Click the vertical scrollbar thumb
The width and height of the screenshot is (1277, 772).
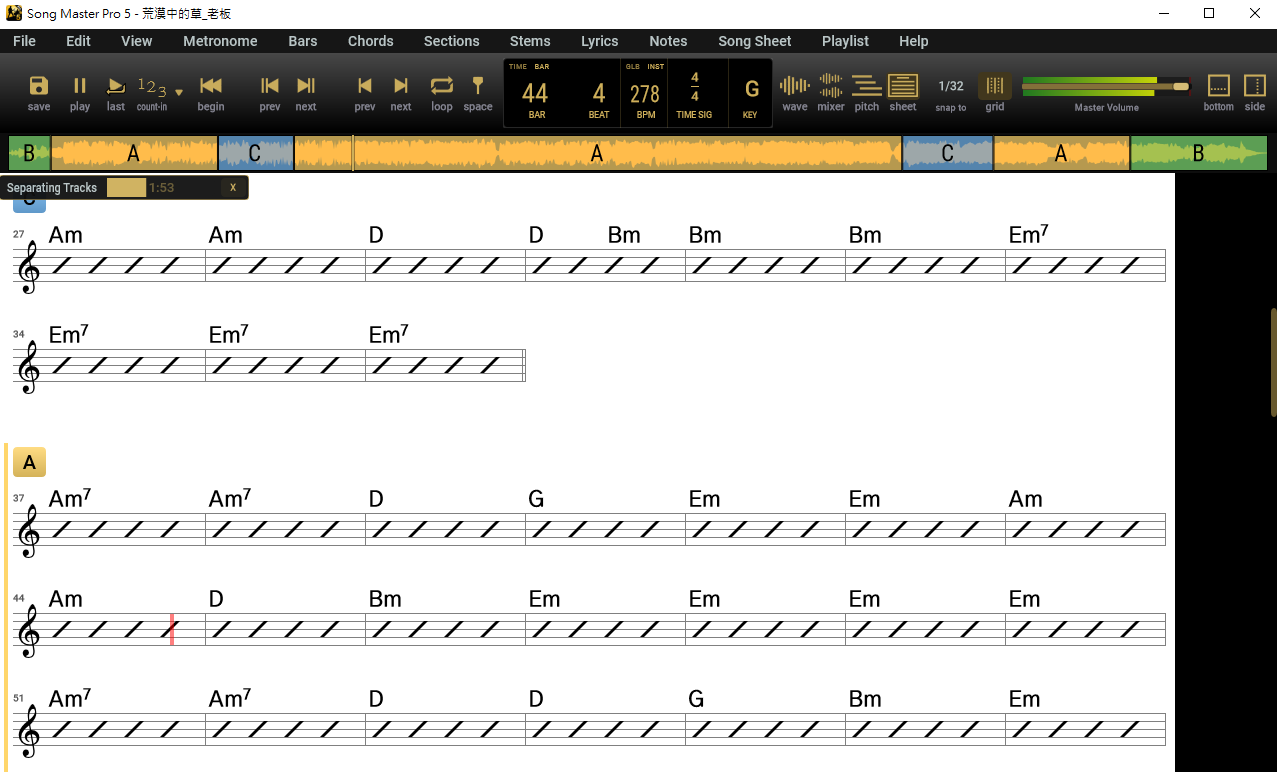click(1273, 362)
